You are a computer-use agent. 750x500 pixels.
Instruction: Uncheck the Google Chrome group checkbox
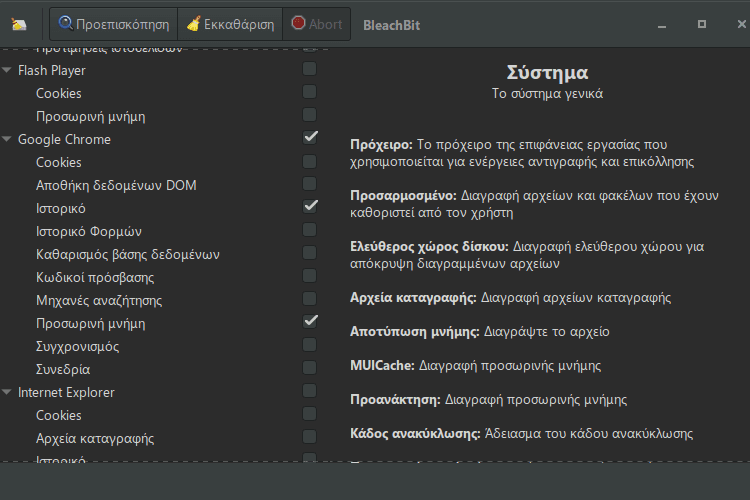pyautogui.click(x=310, y=137)
